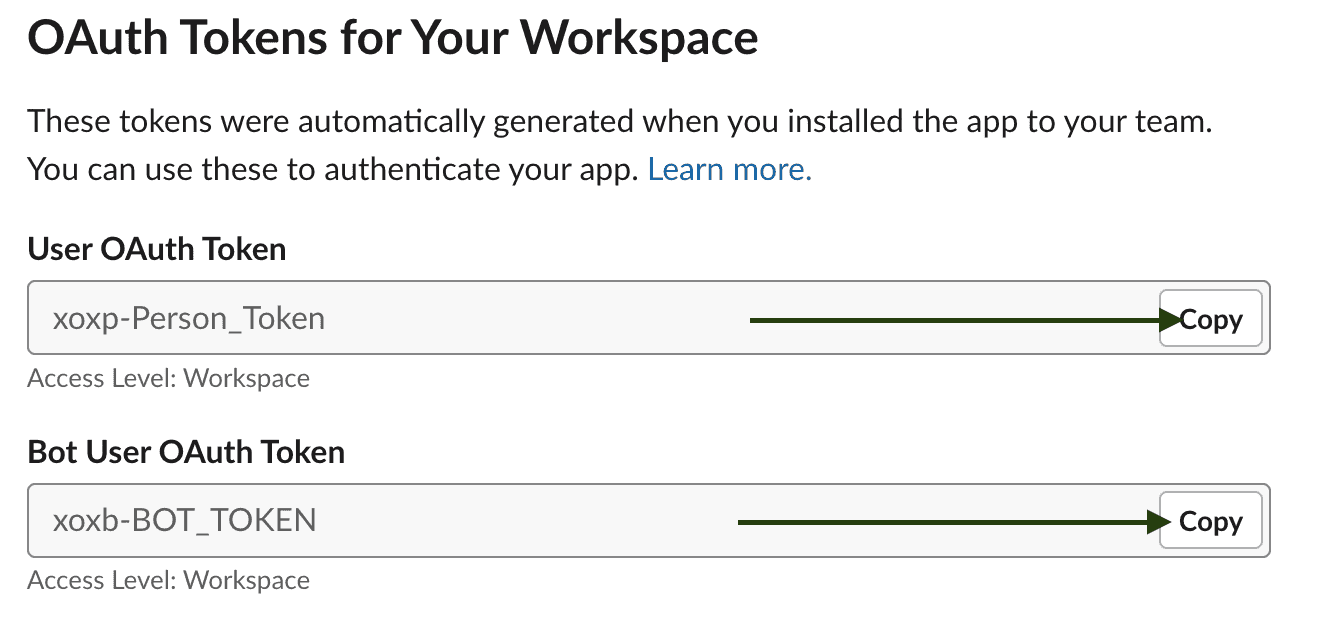Image resolution: width=1326 pixels, height=622 pixels.
Task: Click Access Level text below the bot token
Action: point(168,581)
